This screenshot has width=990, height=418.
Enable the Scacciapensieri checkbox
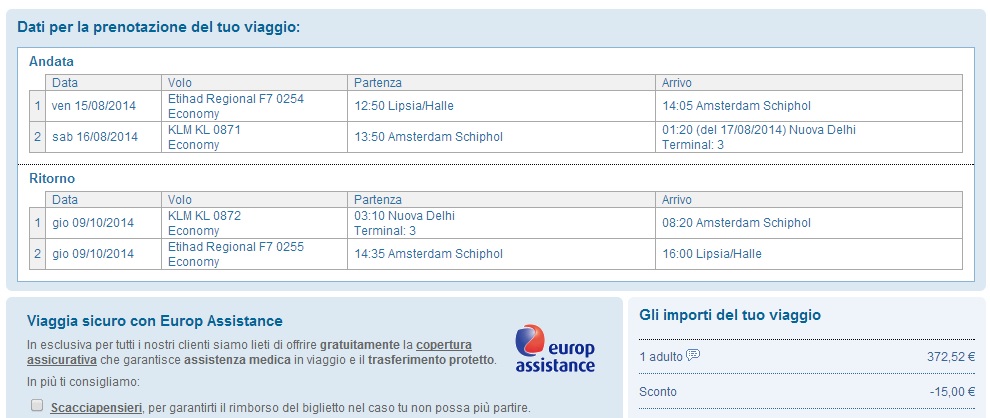pos(37,405)
